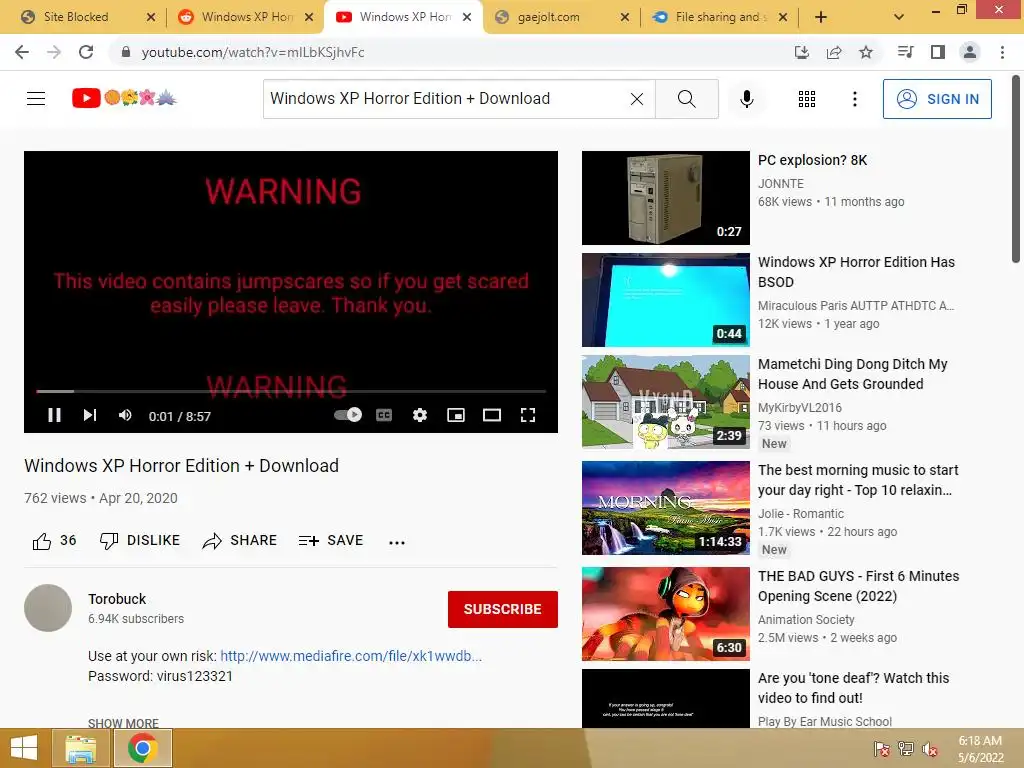Open Chrome three-dot menu
This screenshot has height=768, width=1024.
click(x=1002, y=52)
